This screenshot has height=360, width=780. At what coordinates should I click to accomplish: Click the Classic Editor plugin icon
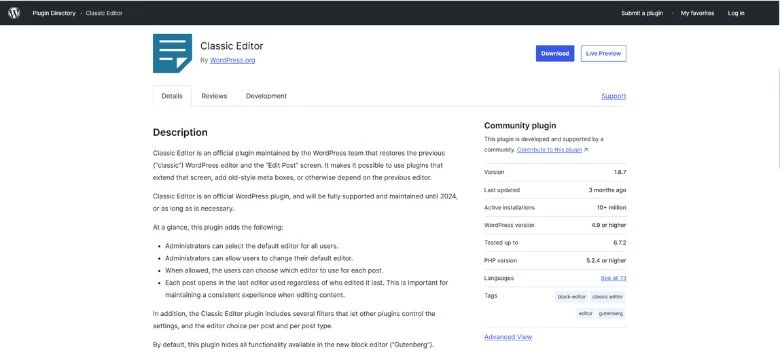click(x=172, y=53)
